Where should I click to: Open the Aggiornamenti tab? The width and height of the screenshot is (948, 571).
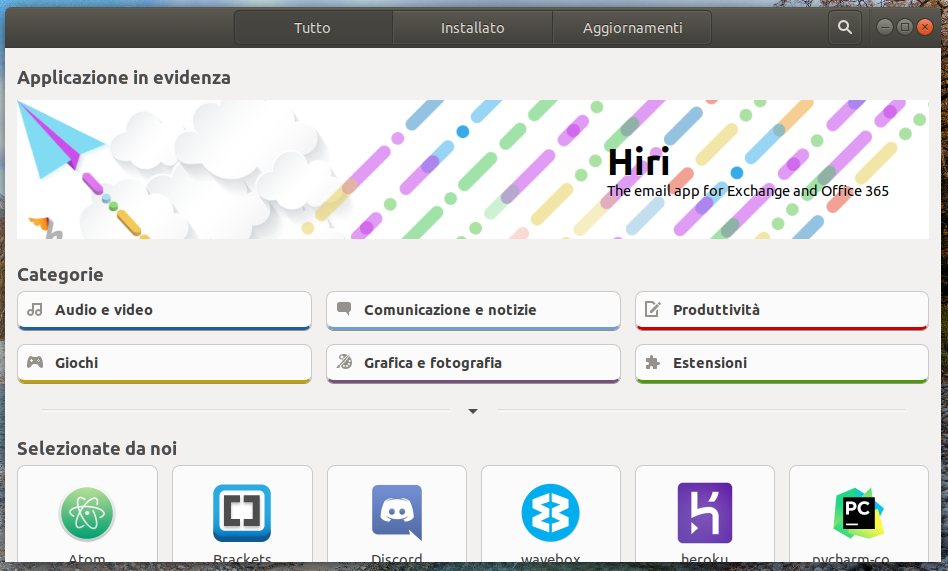[x=632, y=28]
